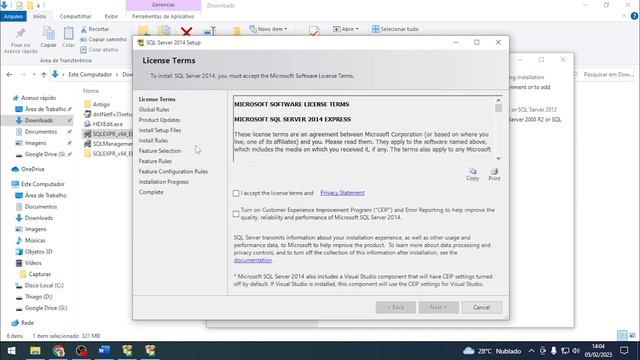Image resolution: width=640 pixels, height=360 pixels.
Task: Open Chrome from the taskbar
Action: (58, 351)
